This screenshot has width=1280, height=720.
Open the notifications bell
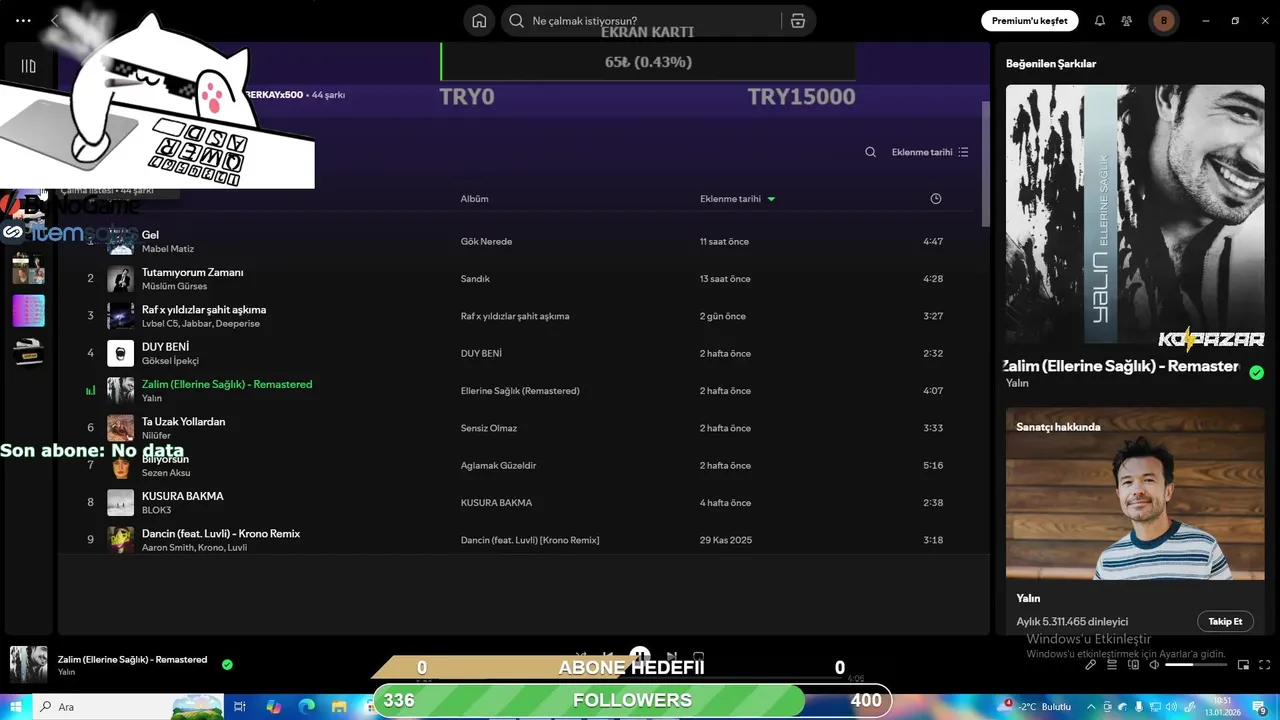(1100, 21)
